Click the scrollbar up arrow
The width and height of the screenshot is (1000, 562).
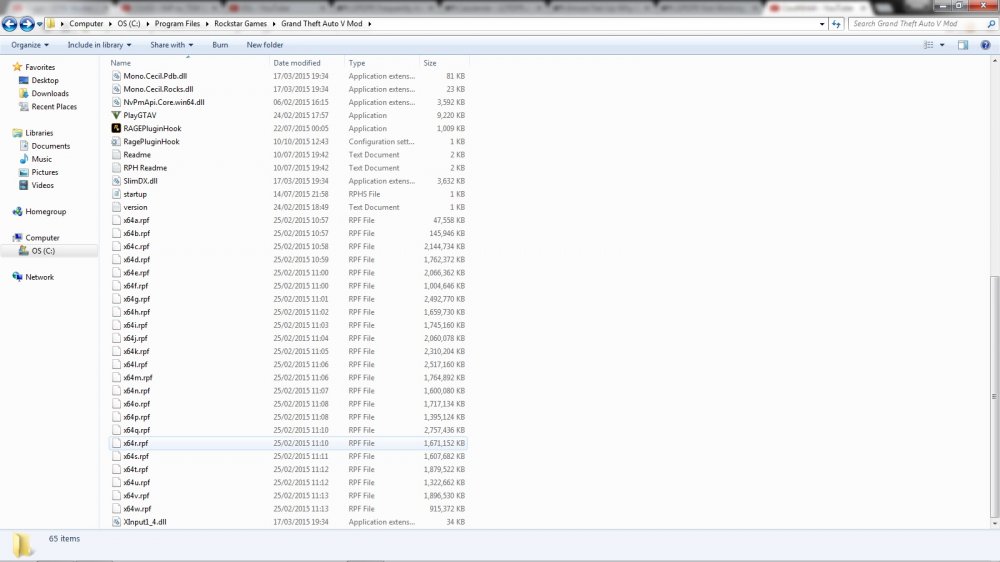(994, 61)
